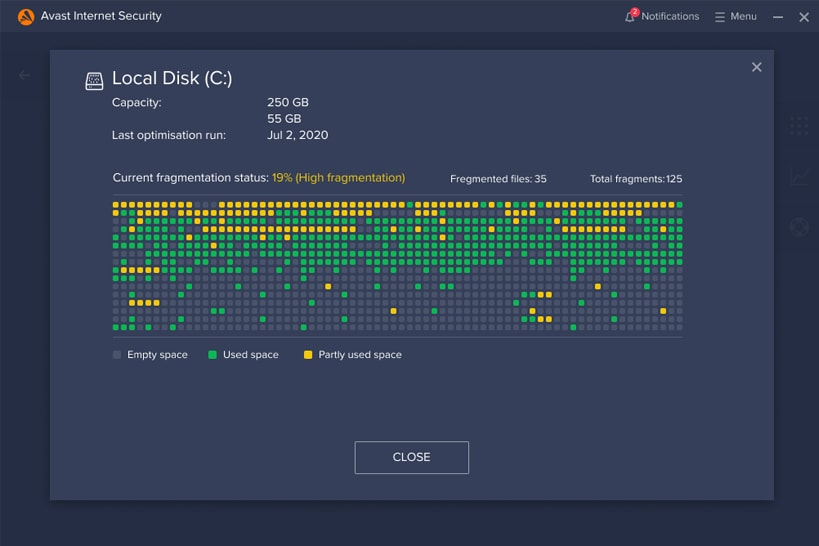Click the '250 GB' capacity value
The image size is (819, 546).
[288, 102]
